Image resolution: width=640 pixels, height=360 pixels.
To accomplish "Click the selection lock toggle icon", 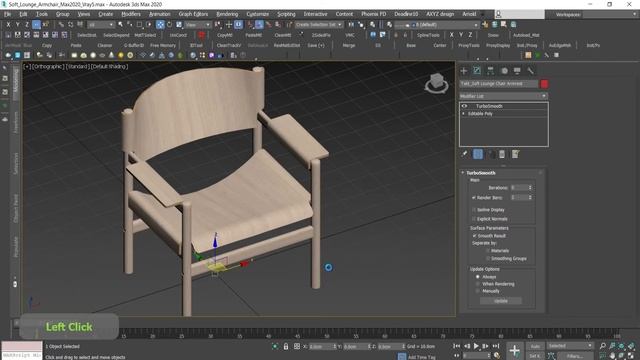I will pyautogui.click(x=286, y=346).
